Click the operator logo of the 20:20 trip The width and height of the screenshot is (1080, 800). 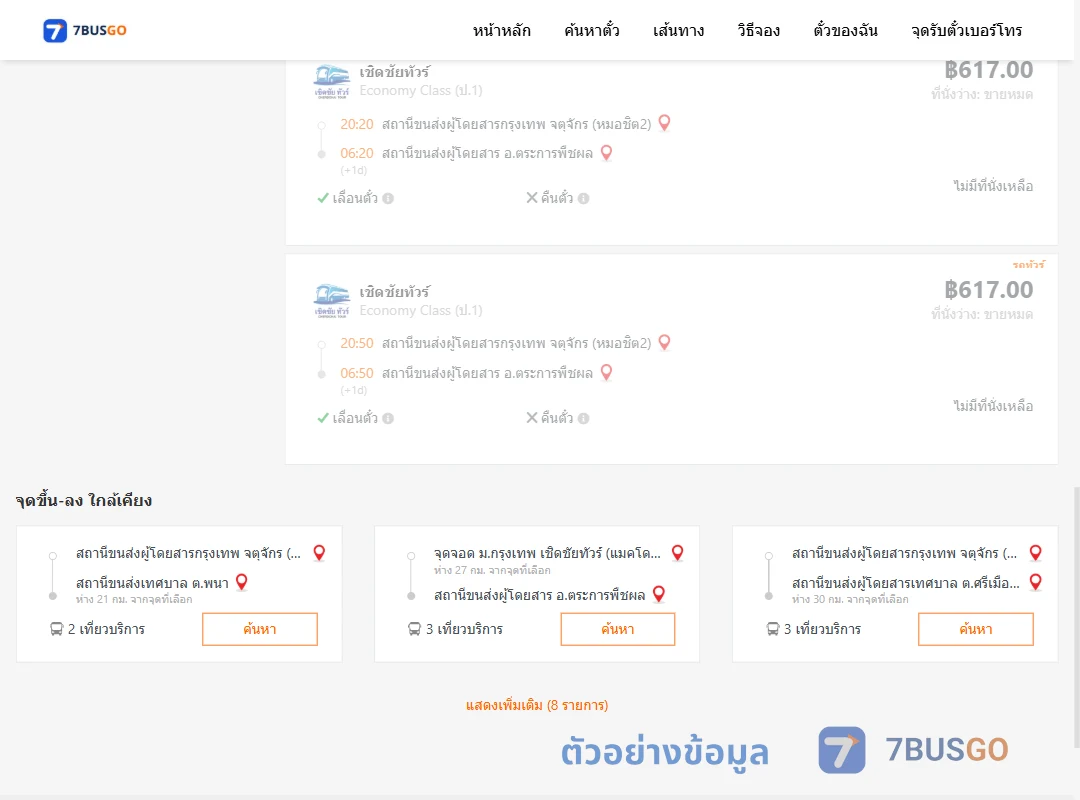332,81
